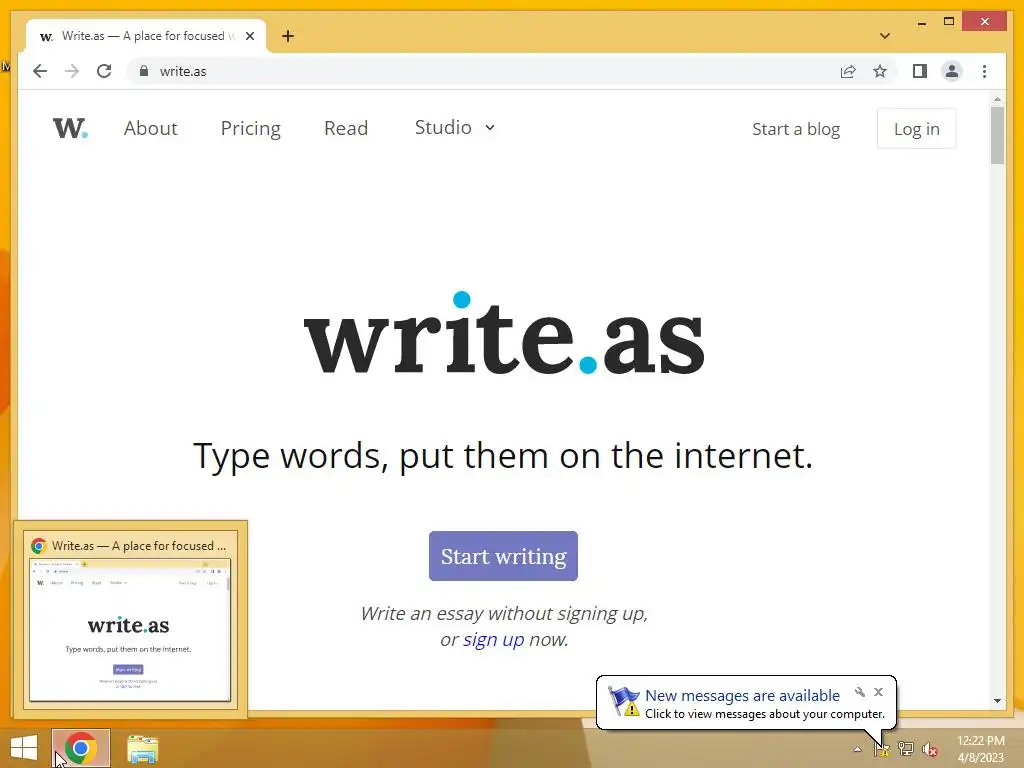Expand the Studio dropdown menu
This screenshot has width=1024, height=768.
point(455,127)
